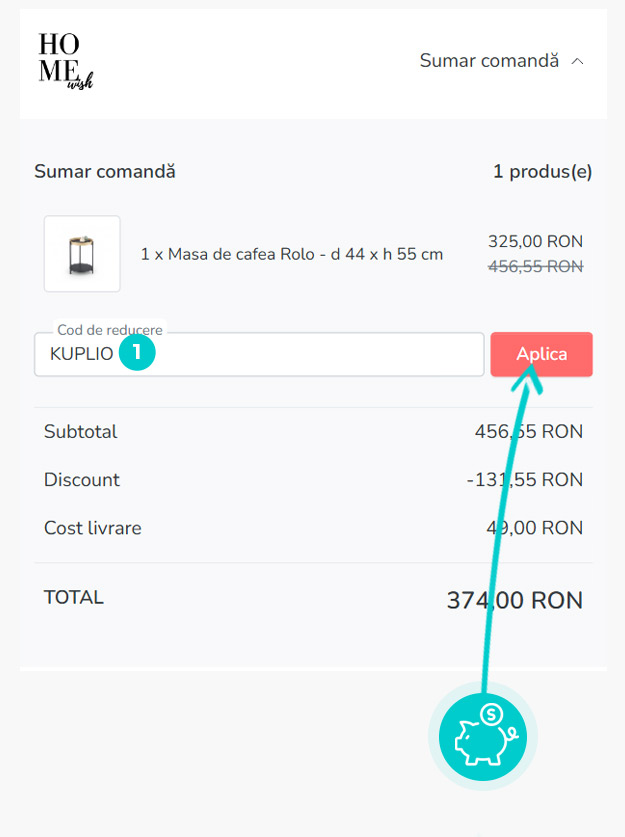The image size is (625, 837).
Task: Click the Cost livrare label
Action: pos(92,528)
